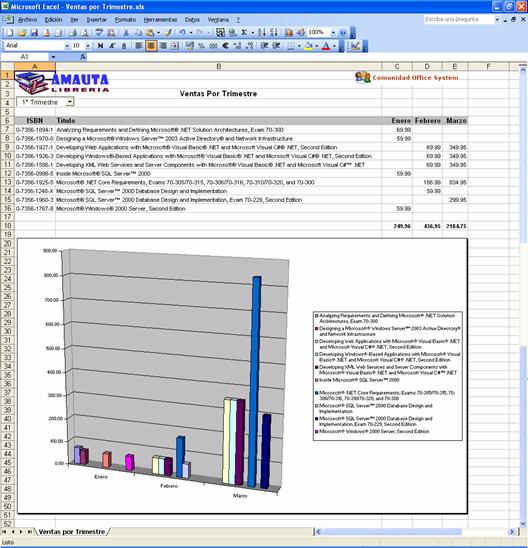Open the Formato menu
The image size is (528, 548).
pos(125,20)
